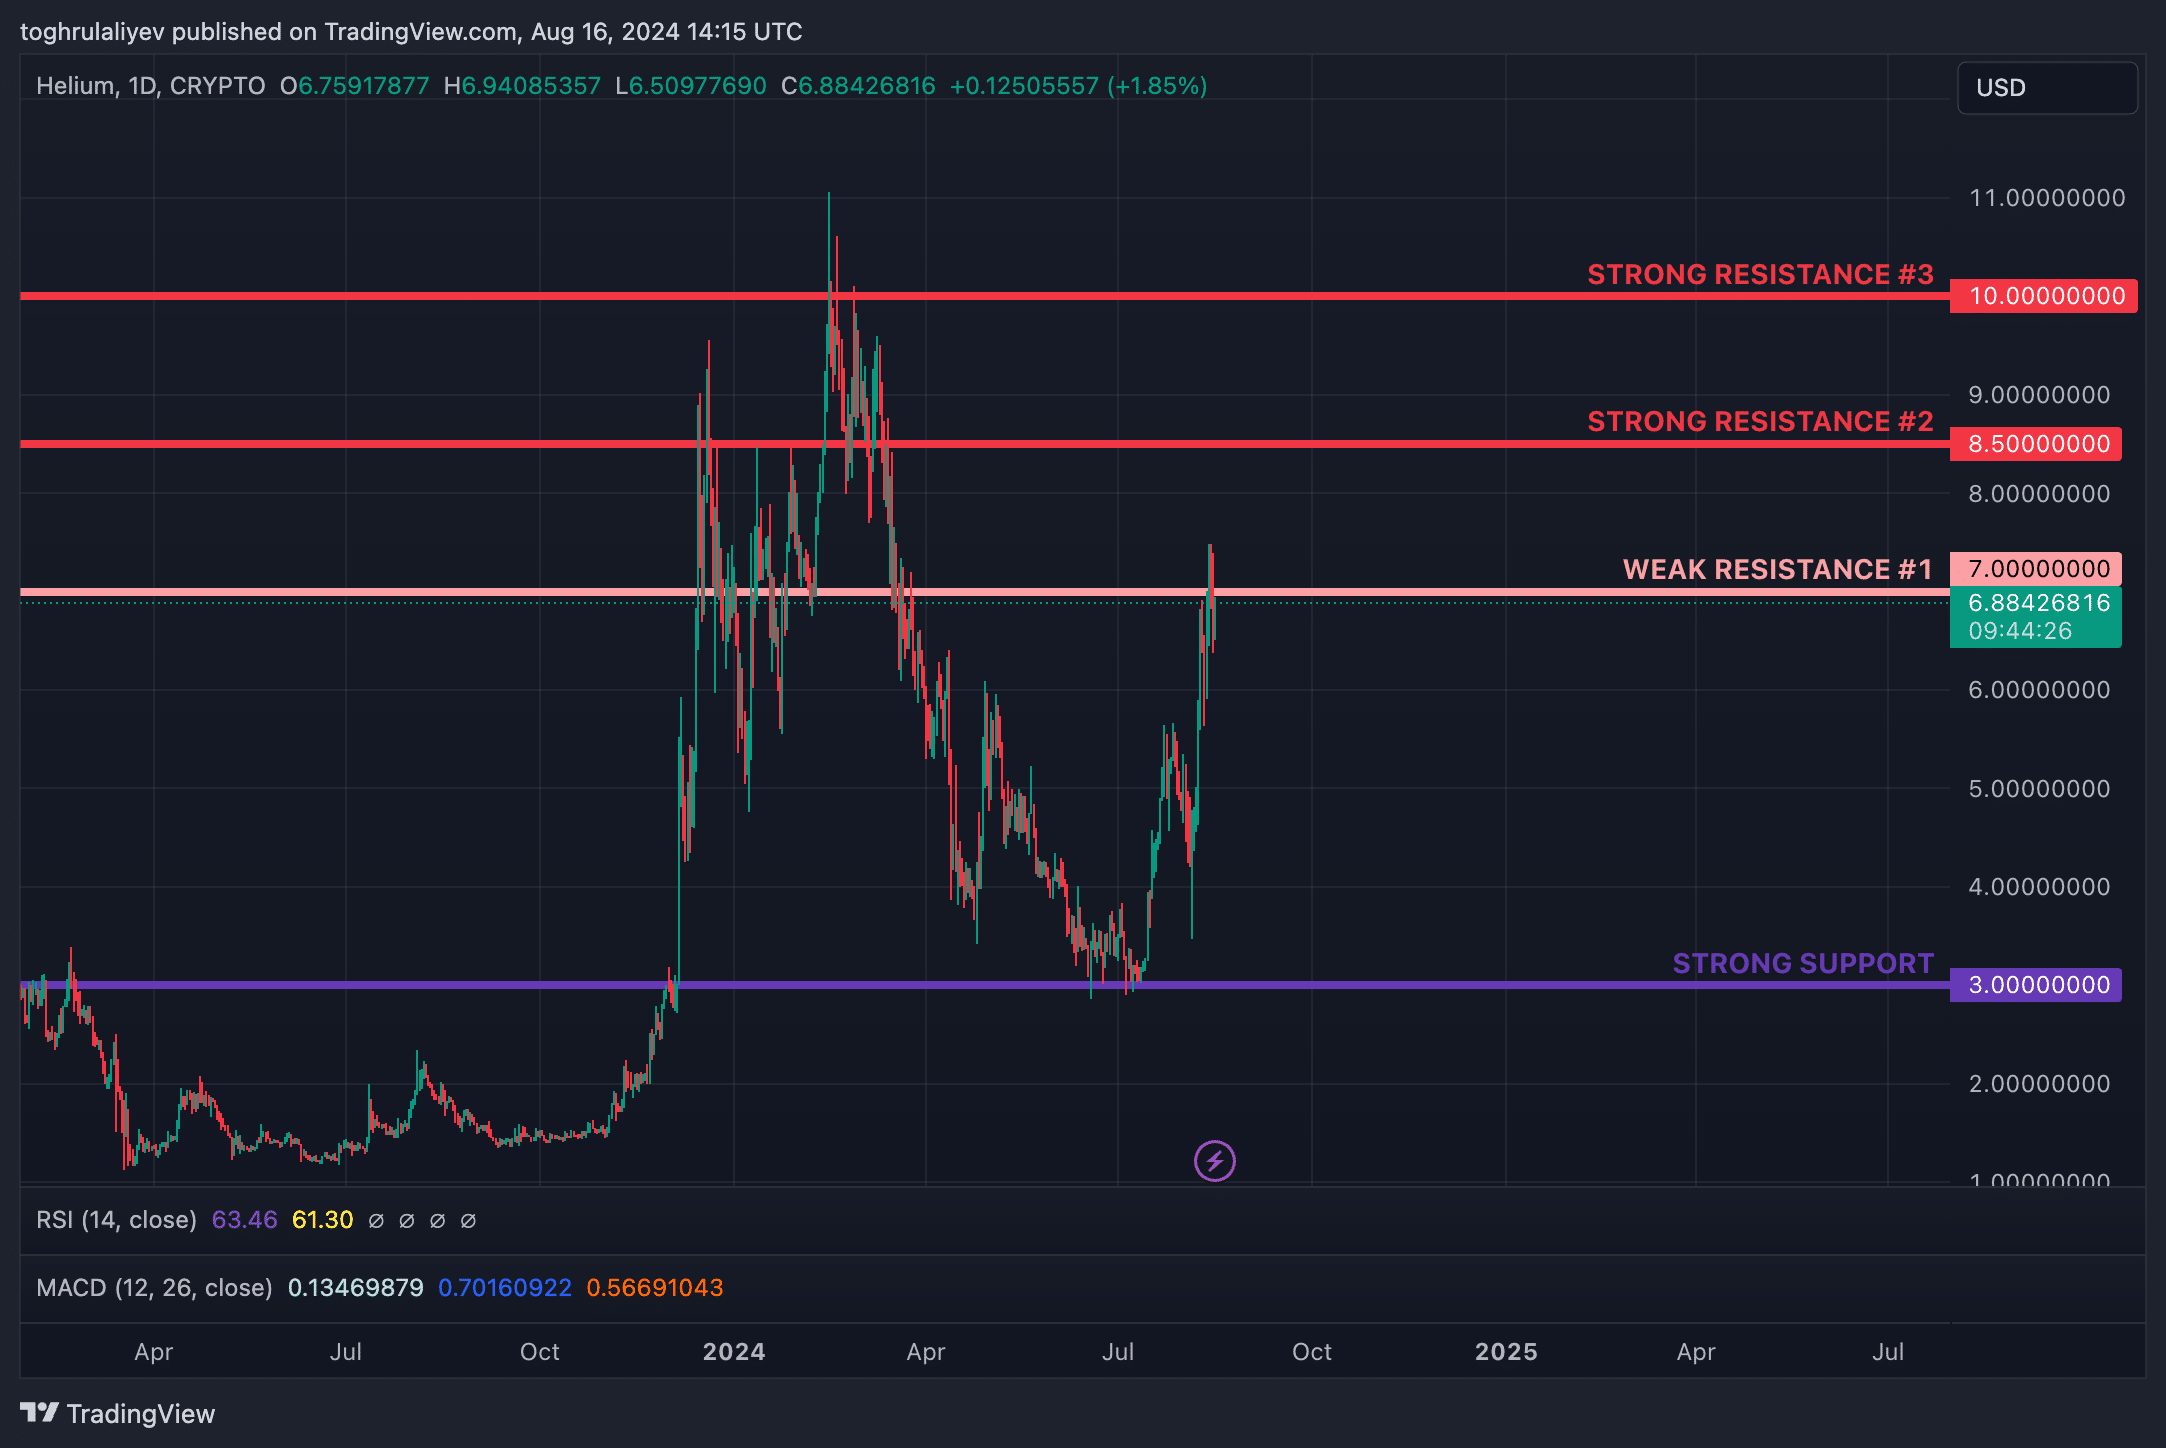Click the 4.00000000 price axis tick

pyautogui.click(x=2039, y=887)
